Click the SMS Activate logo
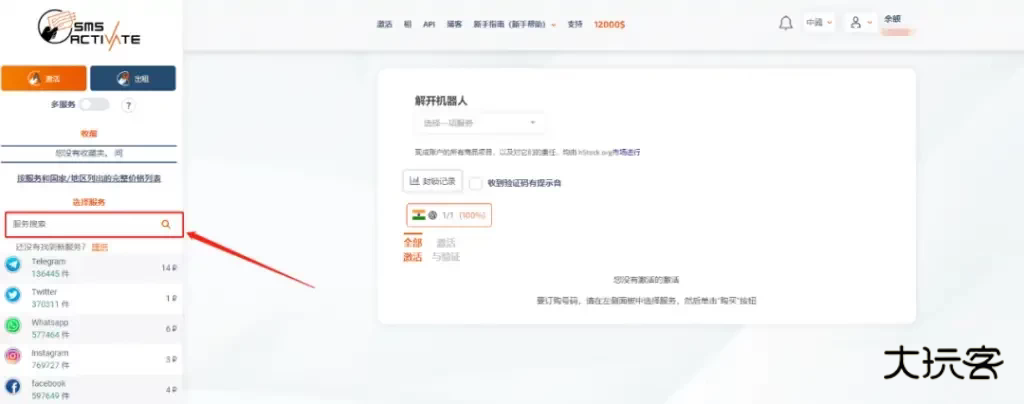The image size is (1024, 404). [x=88, y=28]
